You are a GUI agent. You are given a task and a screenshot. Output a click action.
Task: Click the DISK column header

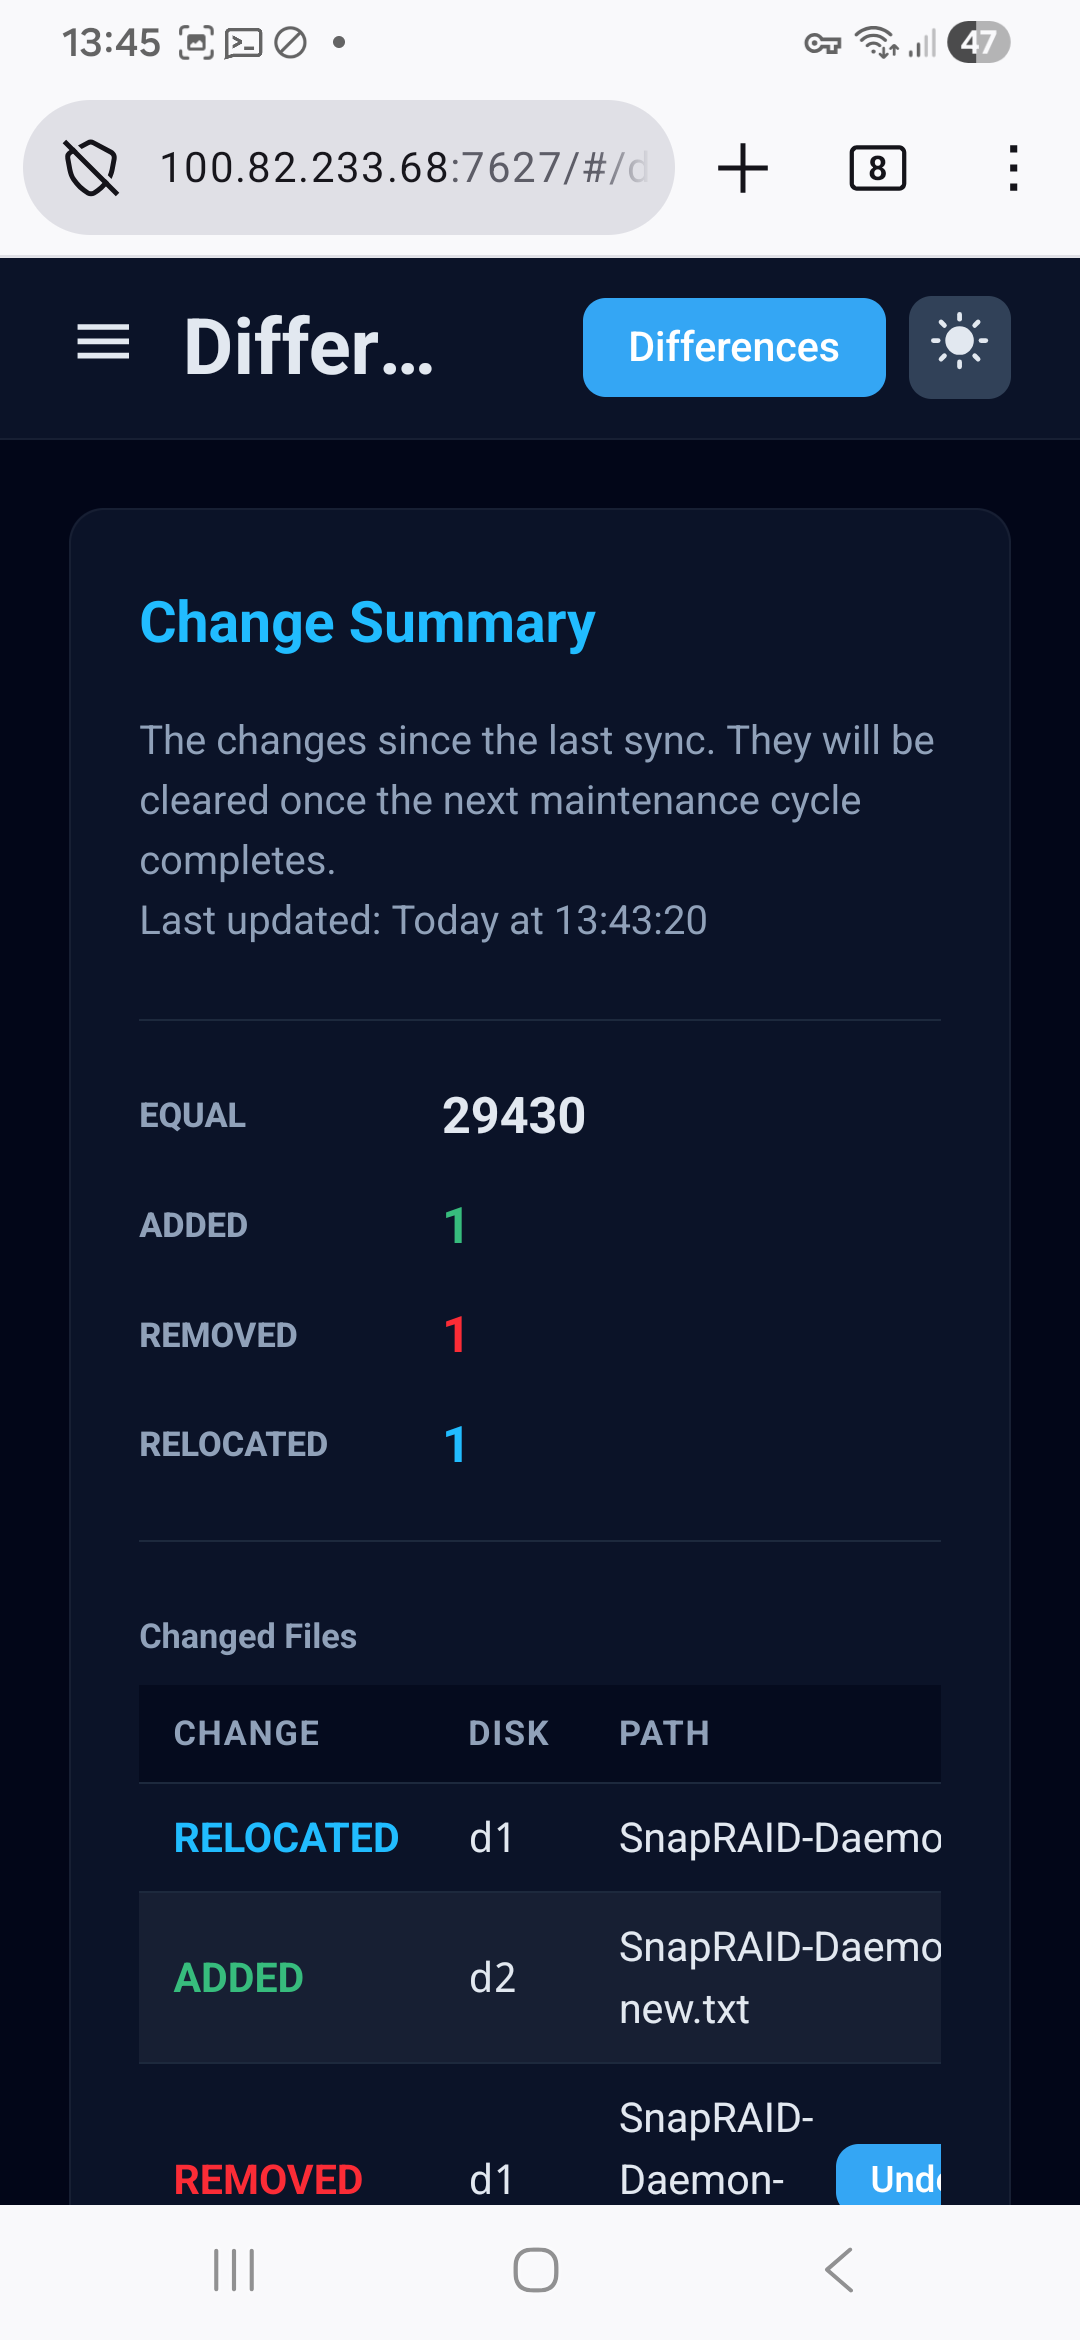click(508, 1733)
